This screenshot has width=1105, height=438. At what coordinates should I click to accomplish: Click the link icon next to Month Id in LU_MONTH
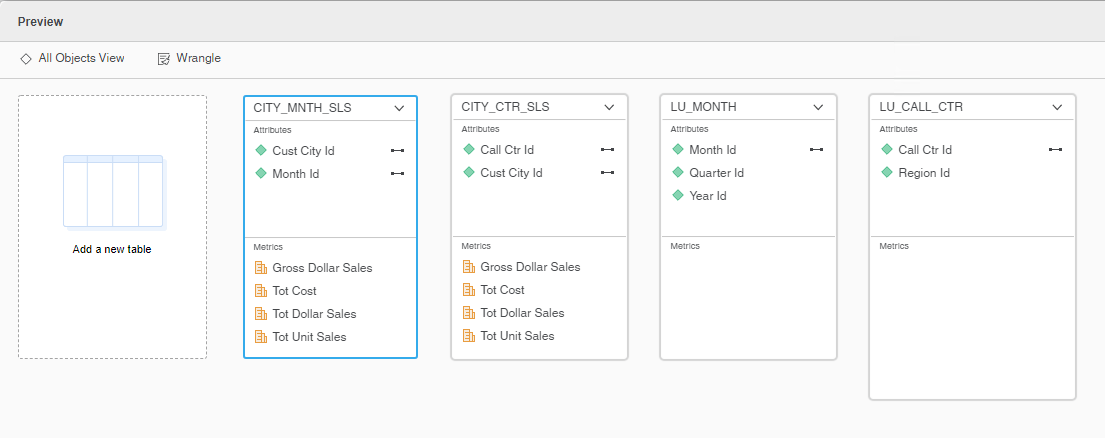pos(816,149)
